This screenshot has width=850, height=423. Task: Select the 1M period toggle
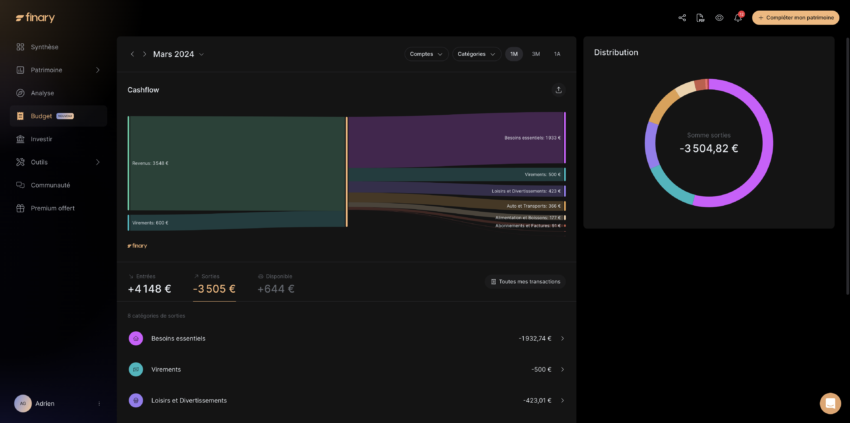click(x=514, y=54)
